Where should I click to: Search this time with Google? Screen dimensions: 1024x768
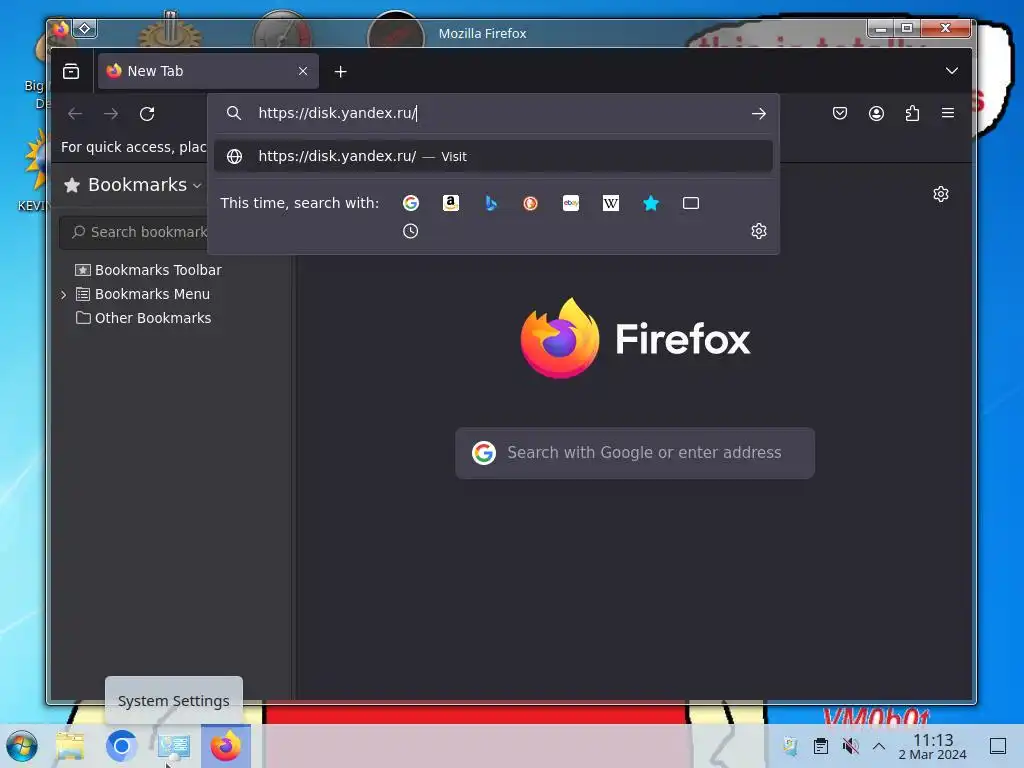[x=411, y=203]
